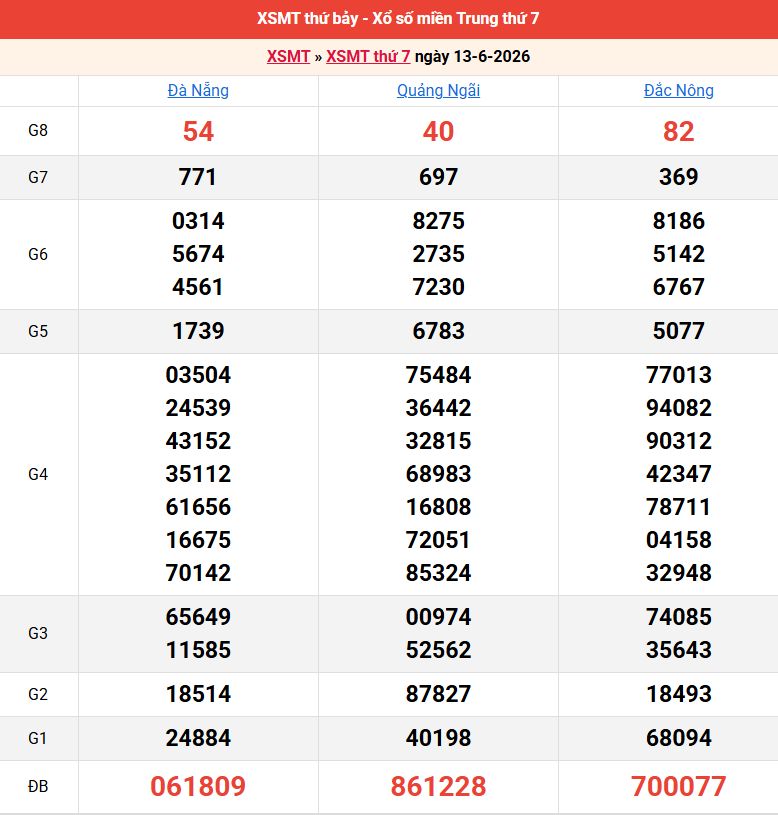Select the G3 row label
The image size is (778, 815).
[x=38, y=633]
